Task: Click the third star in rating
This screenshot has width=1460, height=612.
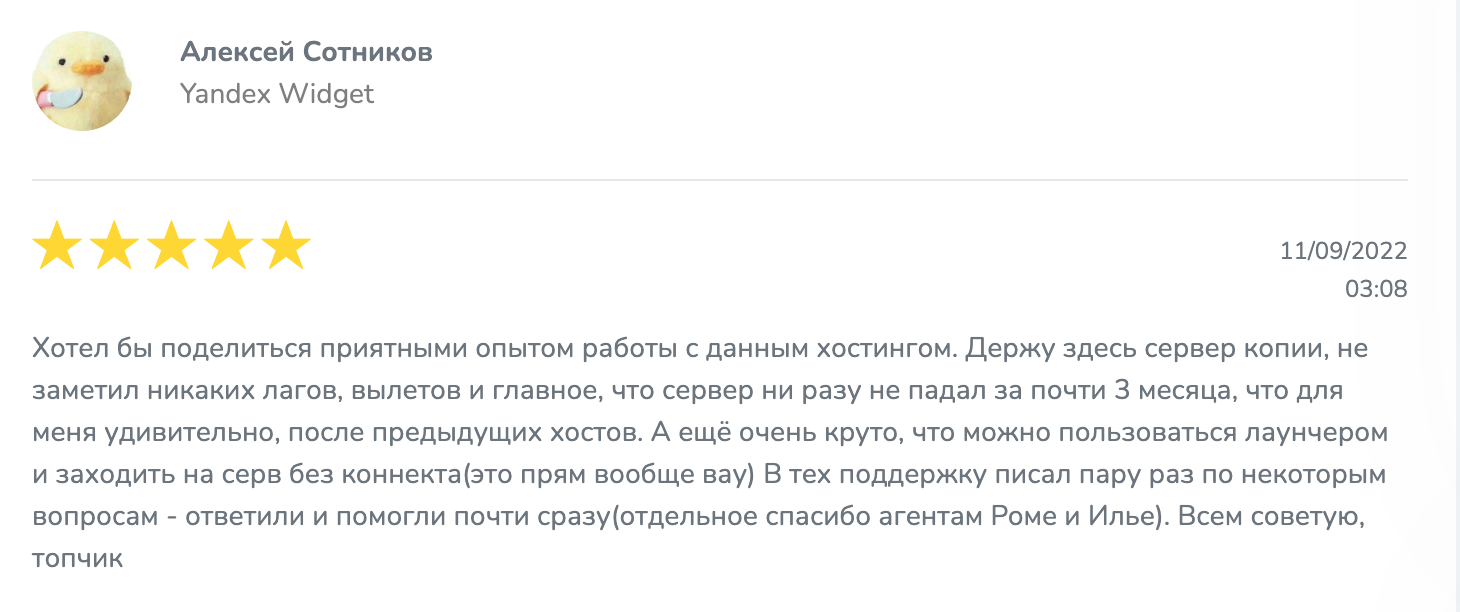Action: (x=171, y=247)
